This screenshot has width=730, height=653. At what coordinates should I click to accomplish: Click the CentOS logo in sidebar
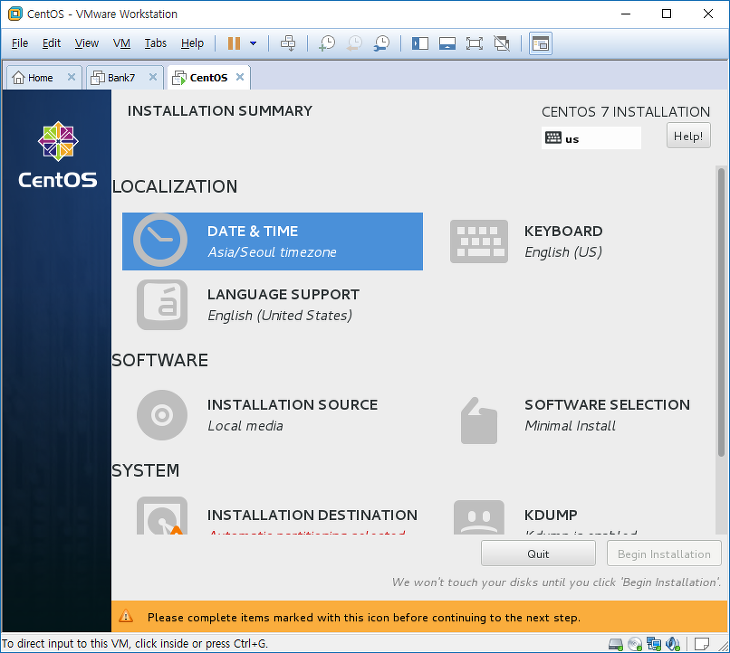click(x=58, y=155)
